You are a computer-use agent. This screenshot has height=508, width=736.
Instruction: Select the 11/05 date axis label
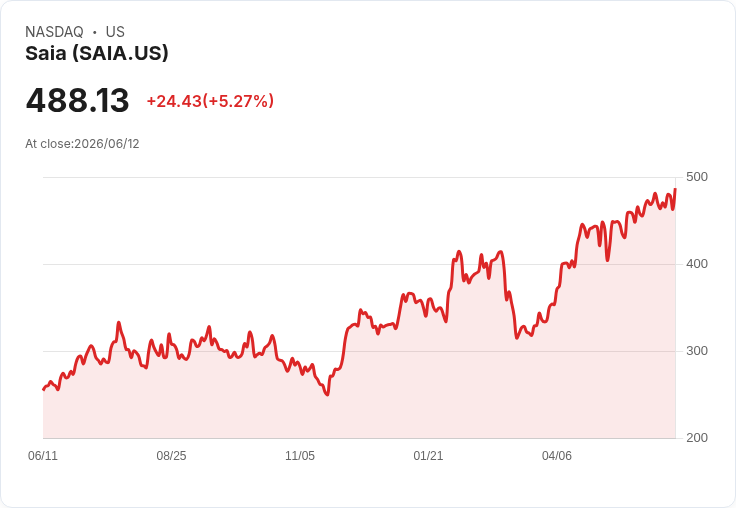coord(300,456)
